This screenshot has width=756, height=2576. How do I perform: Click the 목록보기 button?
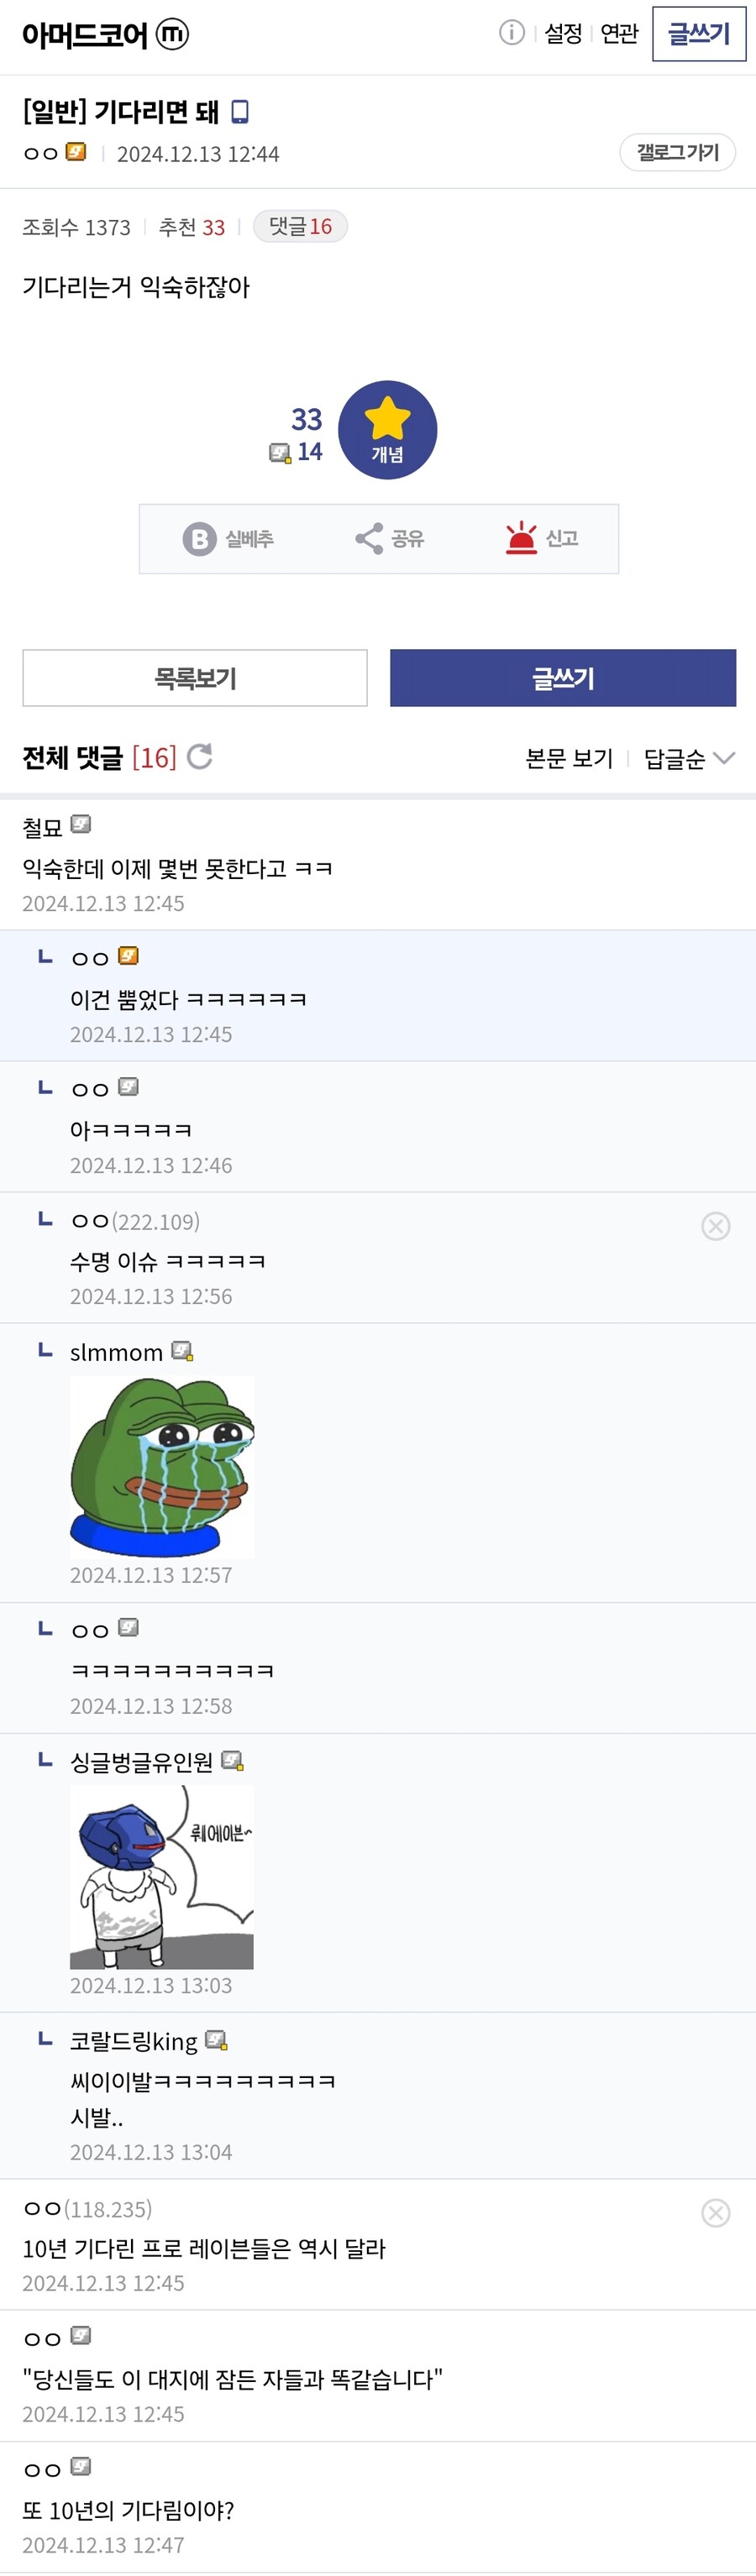coord(195,677)
